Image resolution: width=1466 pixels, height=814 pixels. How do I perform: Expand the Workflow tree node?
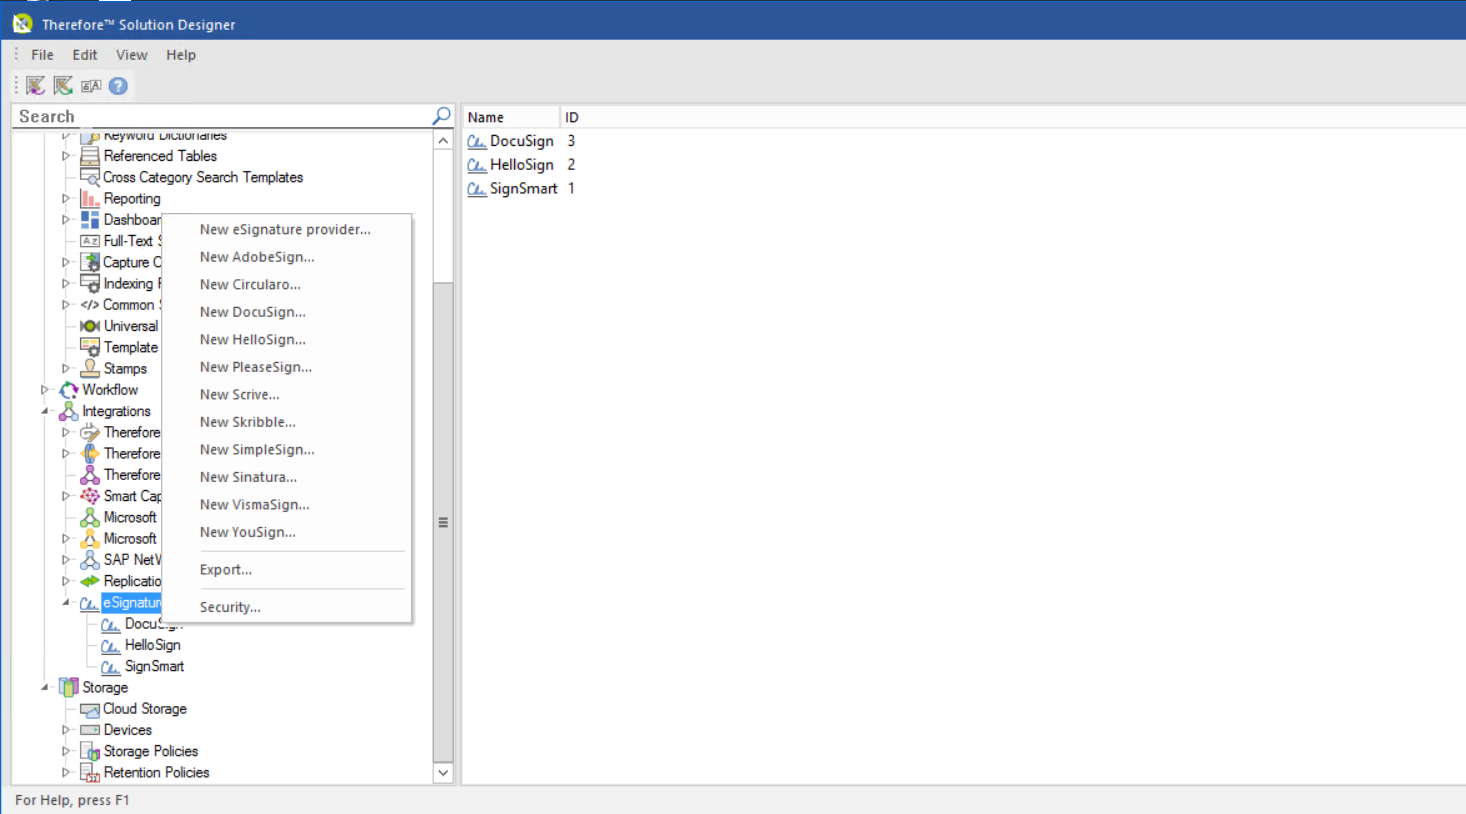pos(45,390)
